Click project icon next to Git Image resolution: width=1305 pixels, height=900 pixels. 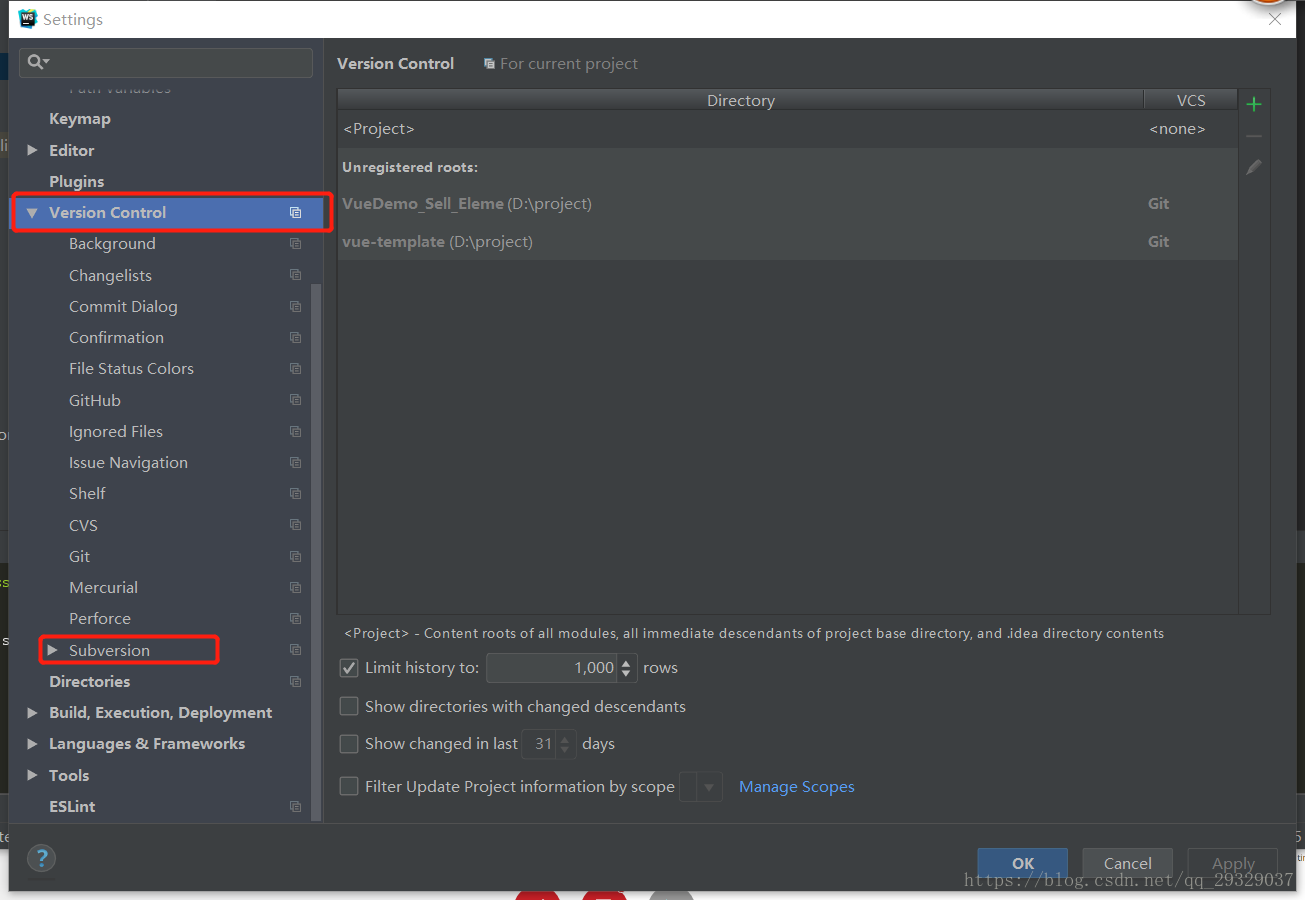tap(295, 556)
